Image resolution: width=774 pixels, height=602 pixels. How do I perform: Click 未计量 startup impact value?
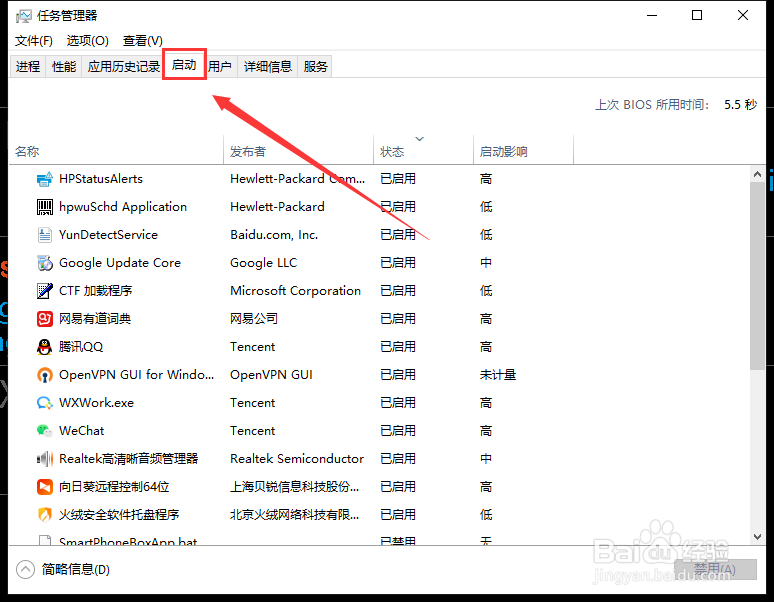coord(498,375)
